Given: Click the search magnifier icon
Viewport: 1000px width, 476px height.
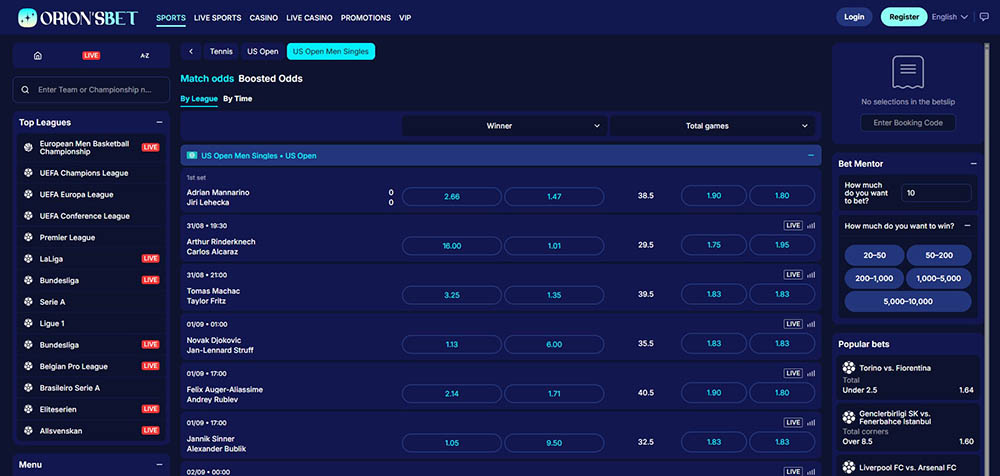Looking at the screenshot, I should (25, 90).
